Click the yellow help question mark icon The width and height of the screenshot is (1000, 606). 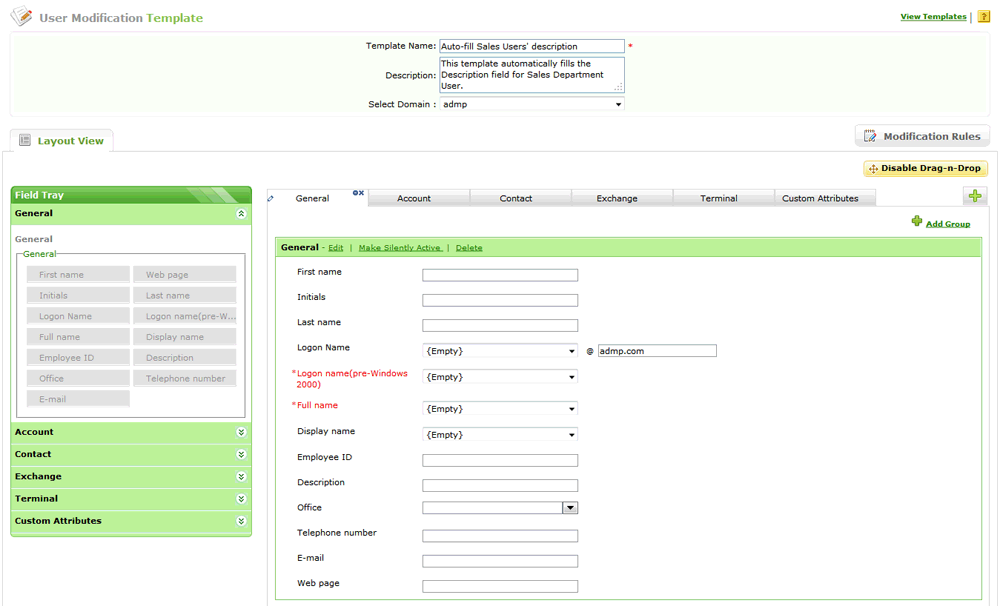(x=983, y=17)
